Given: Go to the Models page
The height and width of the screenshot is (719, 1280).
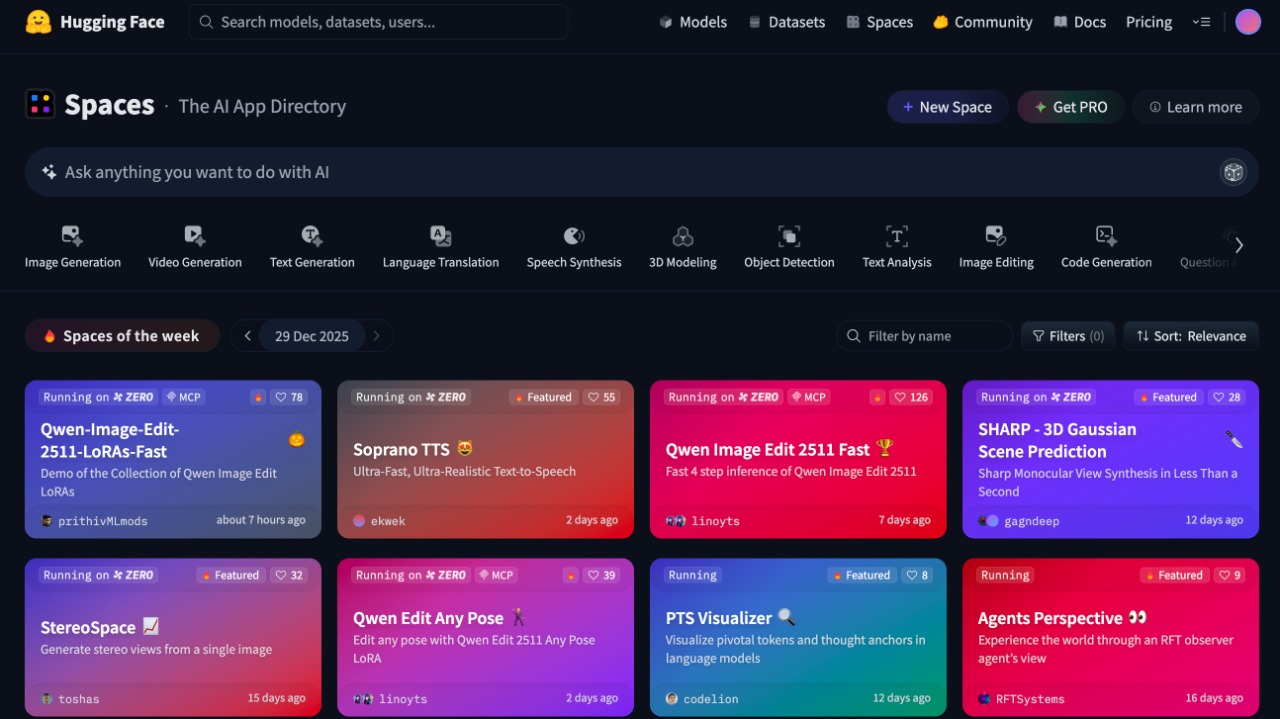Looking at the screenshot, I should (x=693, y=22).
